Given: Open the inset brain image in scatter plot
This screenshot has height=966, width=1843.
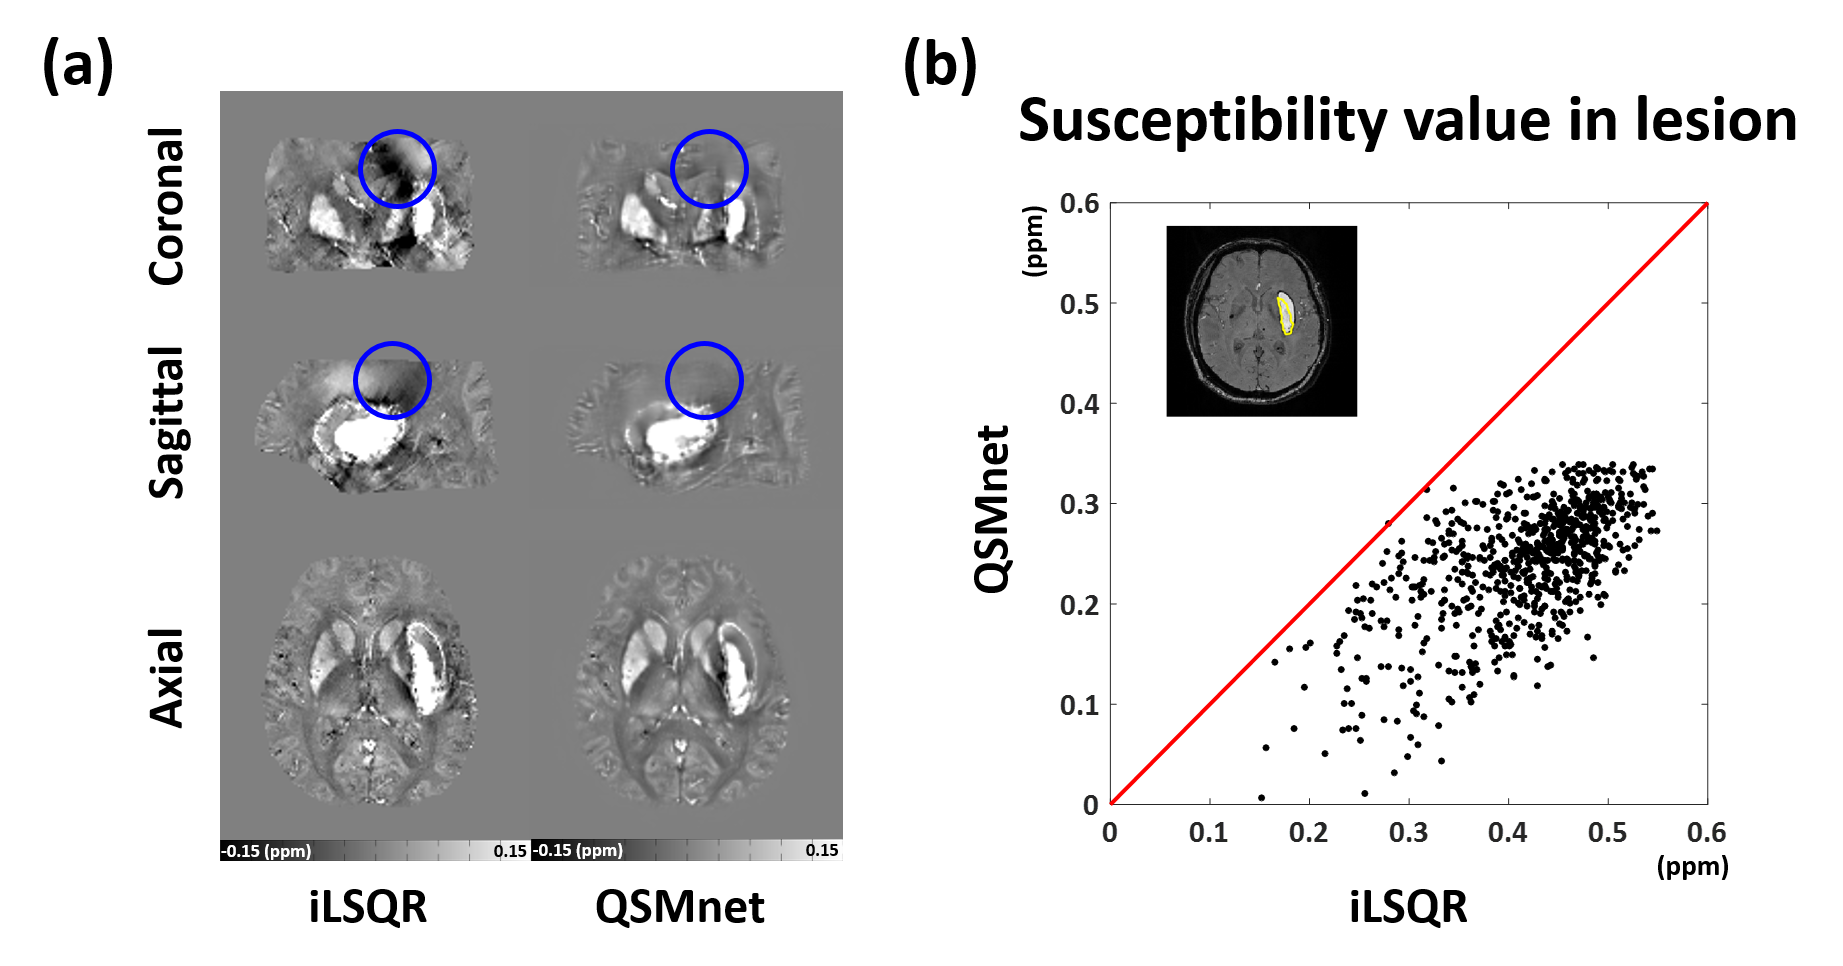Looking at the screenshot, I should tap(1261, 321).
